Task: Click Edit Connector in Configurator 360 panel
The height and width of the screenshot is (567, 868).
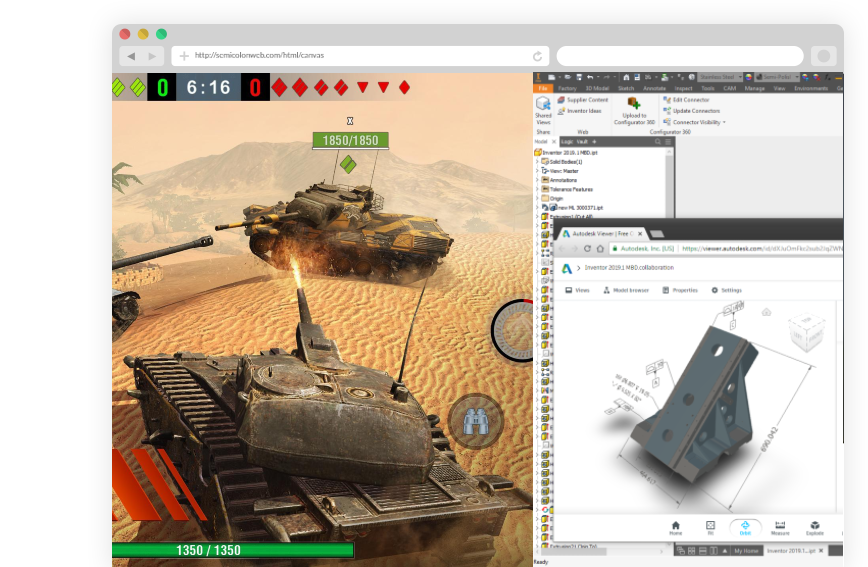Action: click(686, 100)
